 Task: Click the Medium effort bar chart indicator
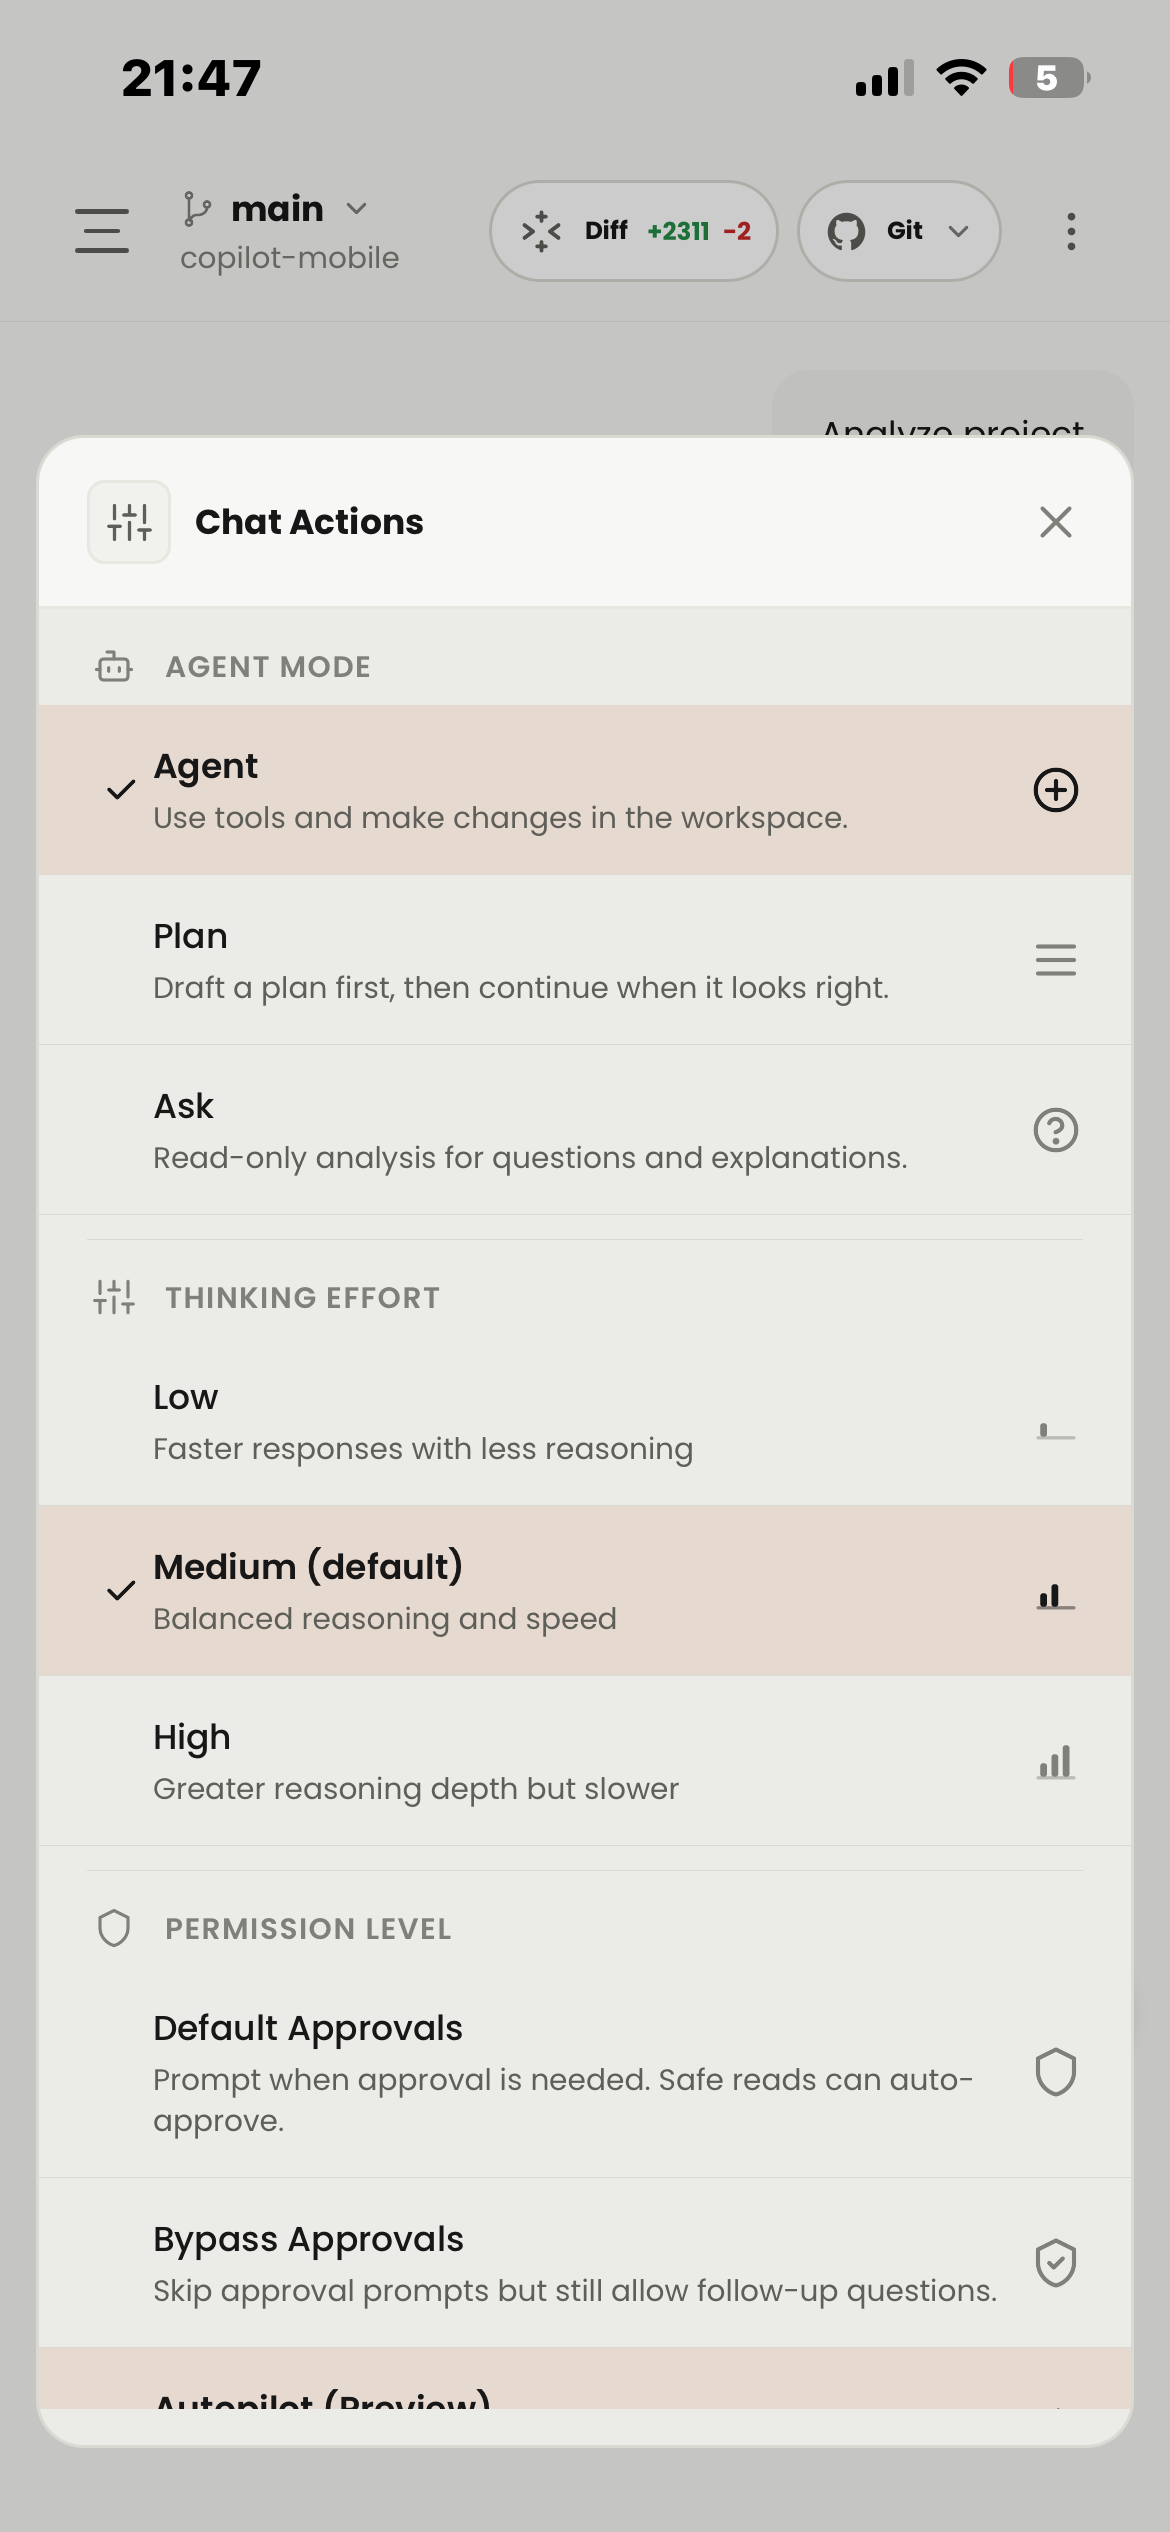pyautogui.click(x=1055, y=1591)
